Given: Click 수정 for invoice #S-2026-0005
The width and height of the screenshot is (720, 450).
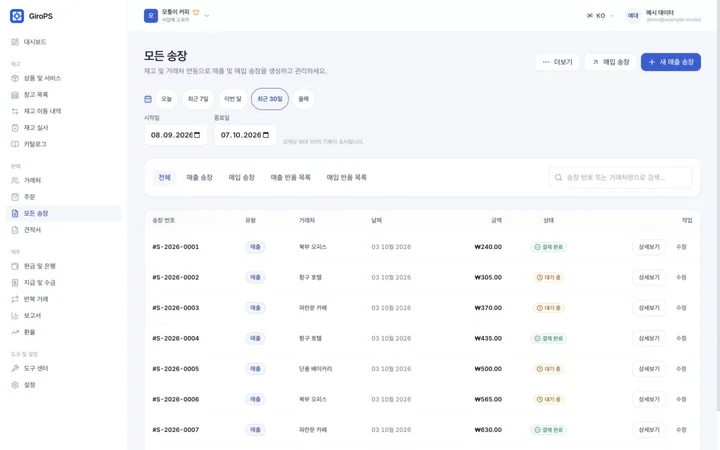Looking at the screenshot, I should click(681, 369).
